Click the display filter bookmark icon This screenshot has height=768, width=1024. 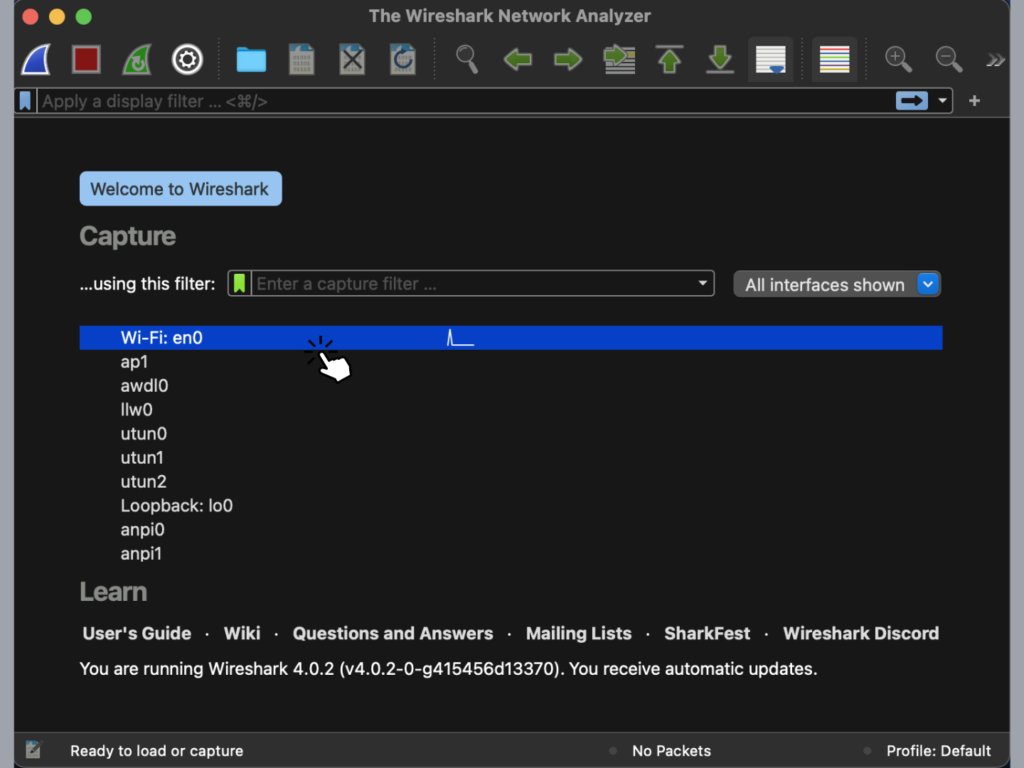click(x=26, y=101)
